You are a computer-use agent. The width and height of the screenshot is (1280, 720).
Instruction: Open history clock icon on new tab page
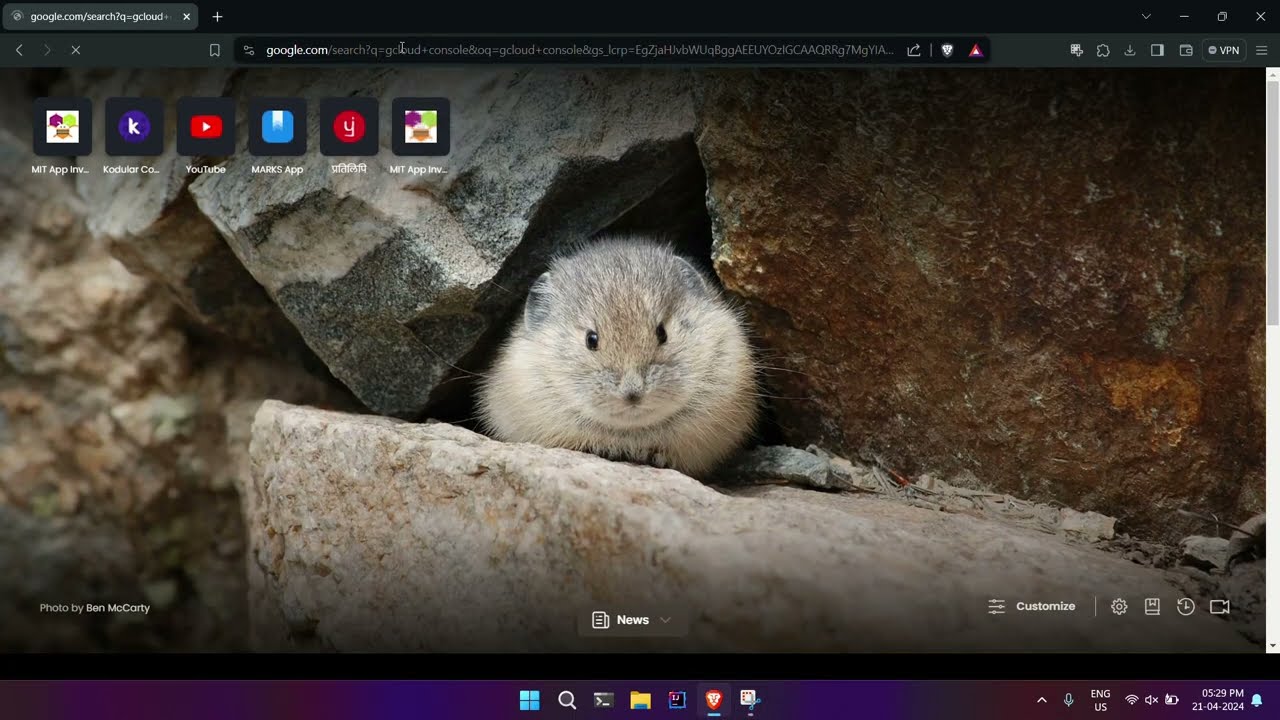click(x=1186, y=607)
